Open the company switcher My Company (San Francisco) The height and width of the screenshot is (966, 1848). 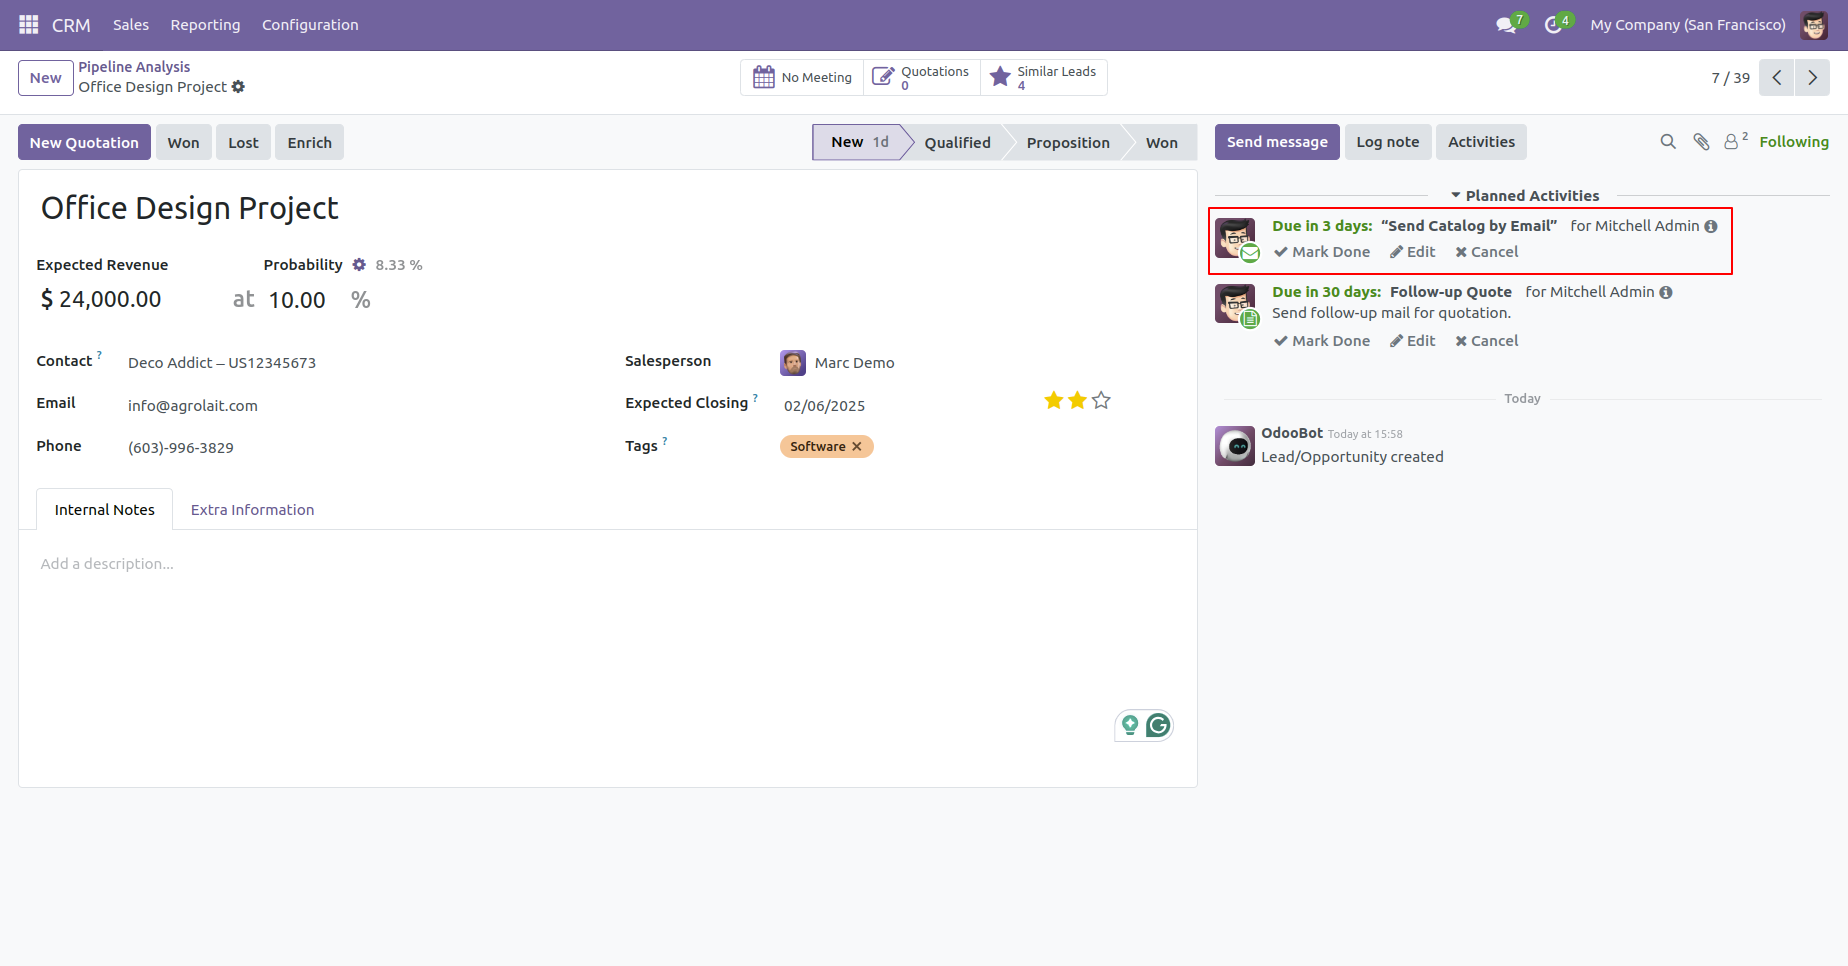[1688, 25]
